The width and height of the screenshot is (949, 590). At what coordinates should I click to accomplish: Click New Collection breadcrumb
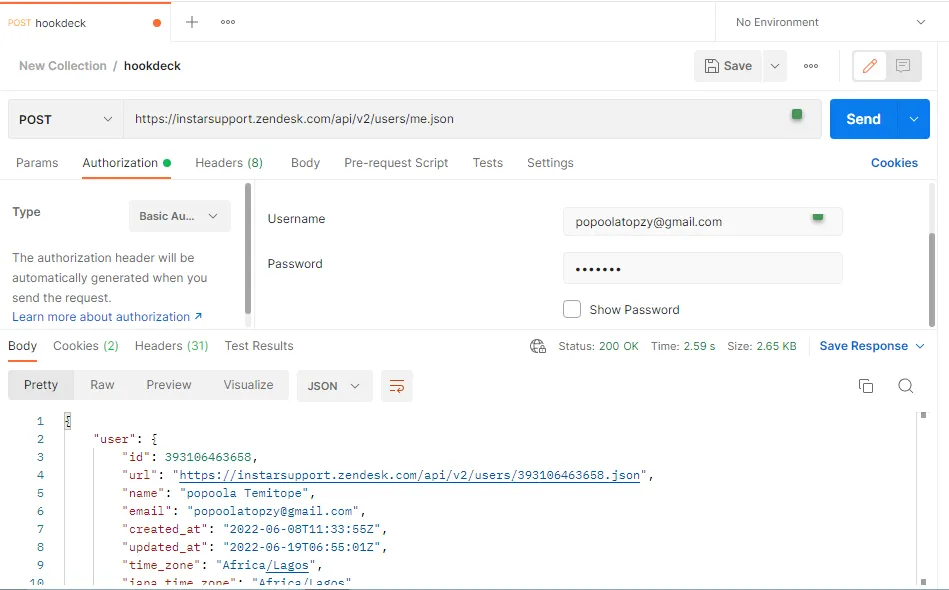[x=63, y=66]
